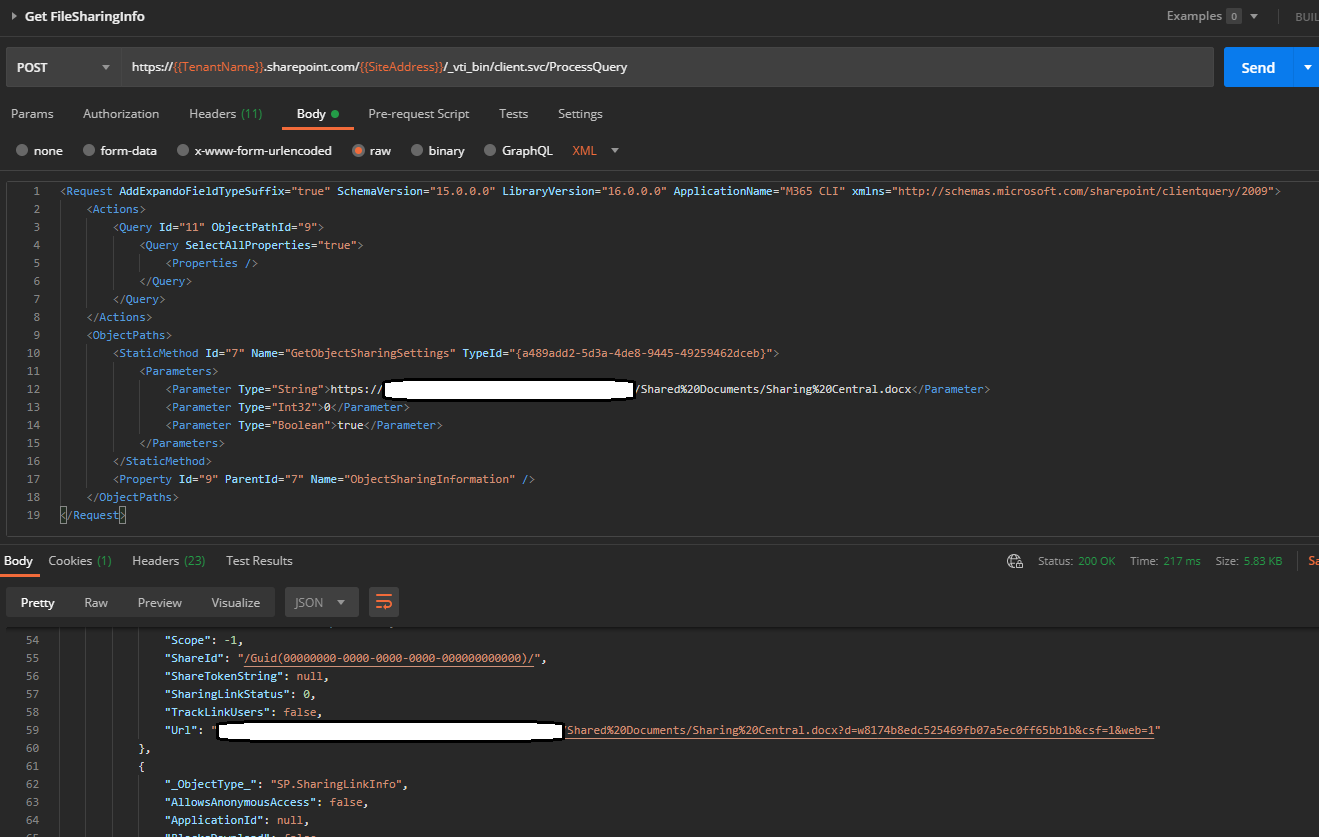1319x837 pixels.
Task: Click the Send button
Action: (x=1257, y=66)
